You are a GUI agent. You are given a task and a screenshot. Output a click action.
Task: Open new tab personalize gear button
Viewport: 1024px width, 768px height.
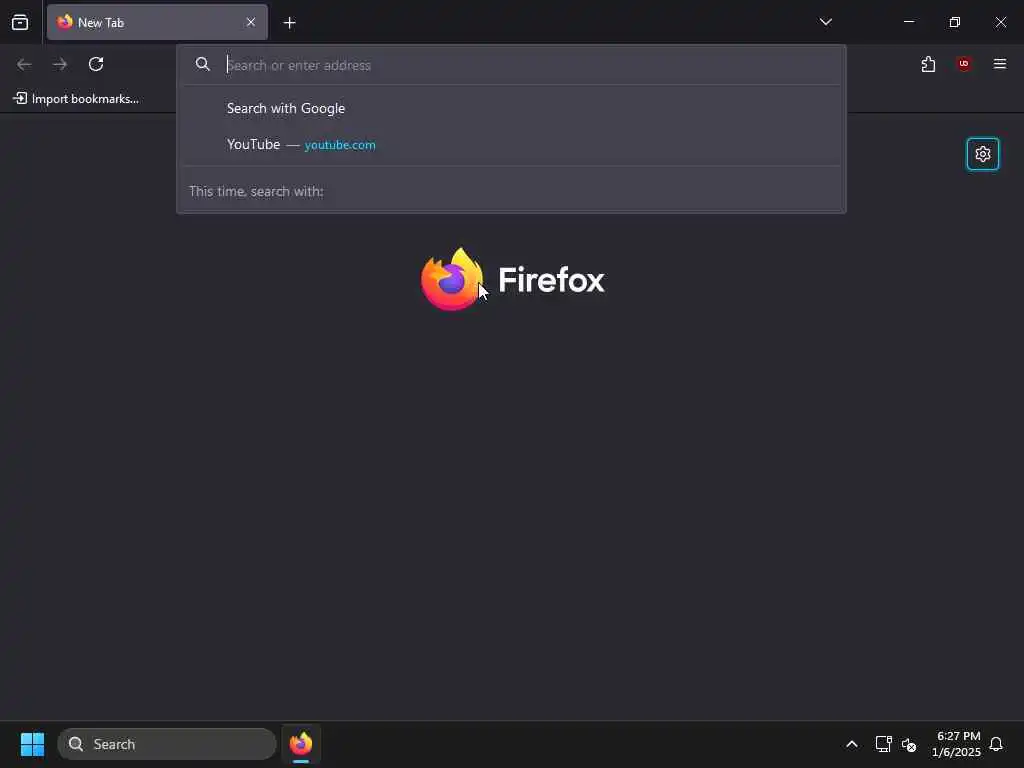pyautogui.click(x=983, y=154)
